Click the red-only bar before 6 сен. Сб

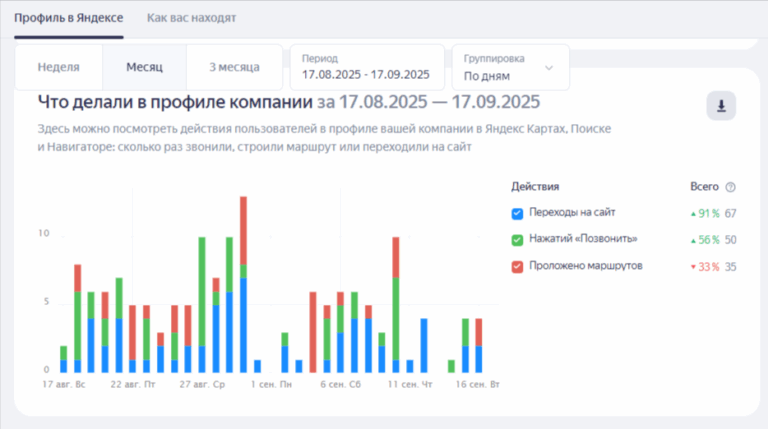pos(313,332)
